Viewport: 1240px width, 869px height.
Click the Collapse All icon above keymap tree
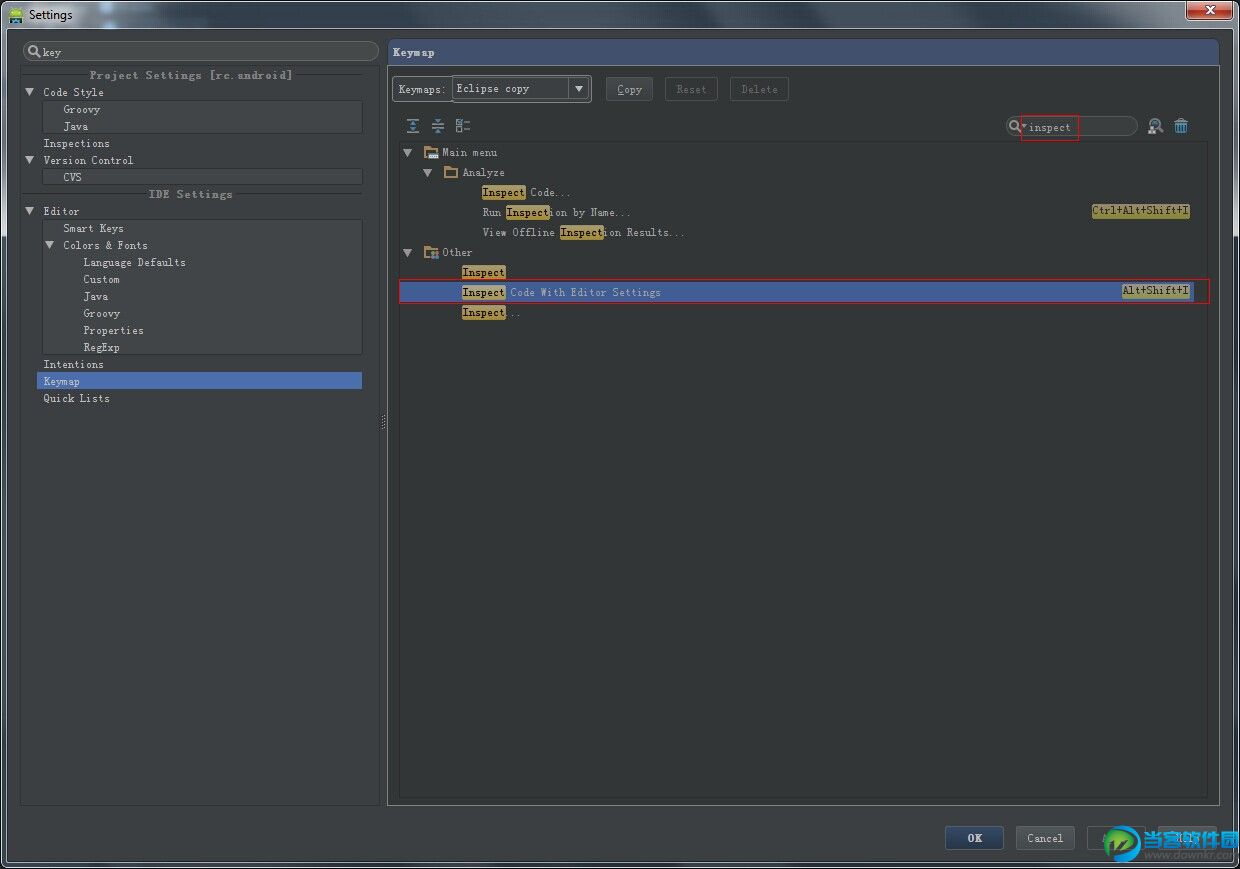[x=438, y=126]
